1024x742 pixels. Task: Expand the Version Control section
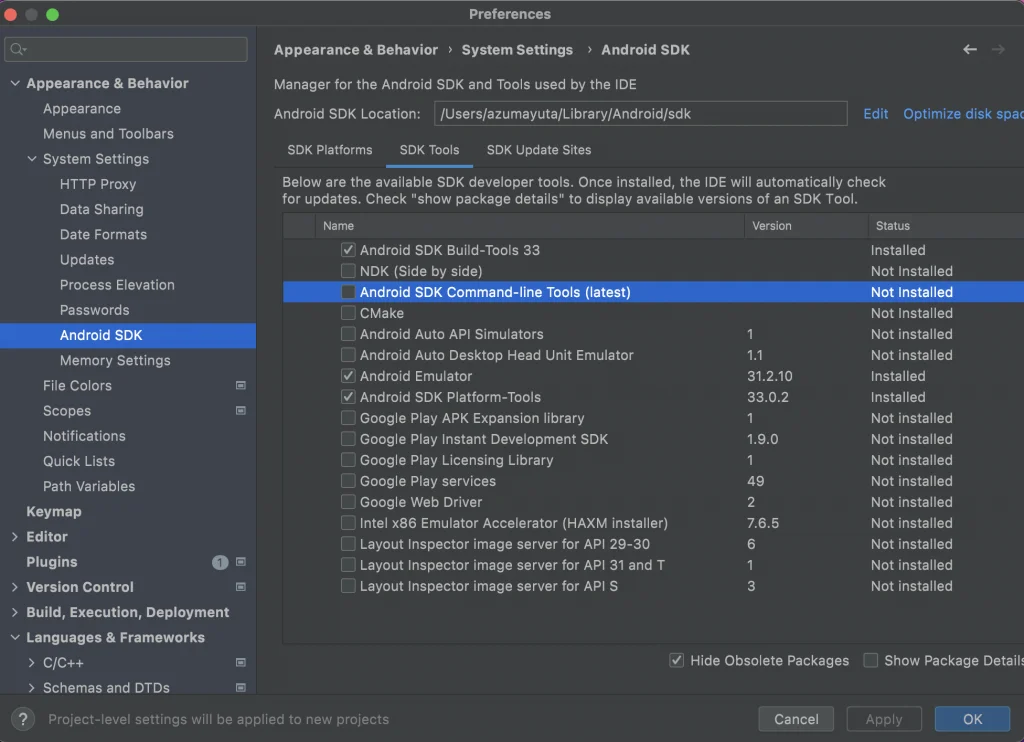click(x=15, y=587)
